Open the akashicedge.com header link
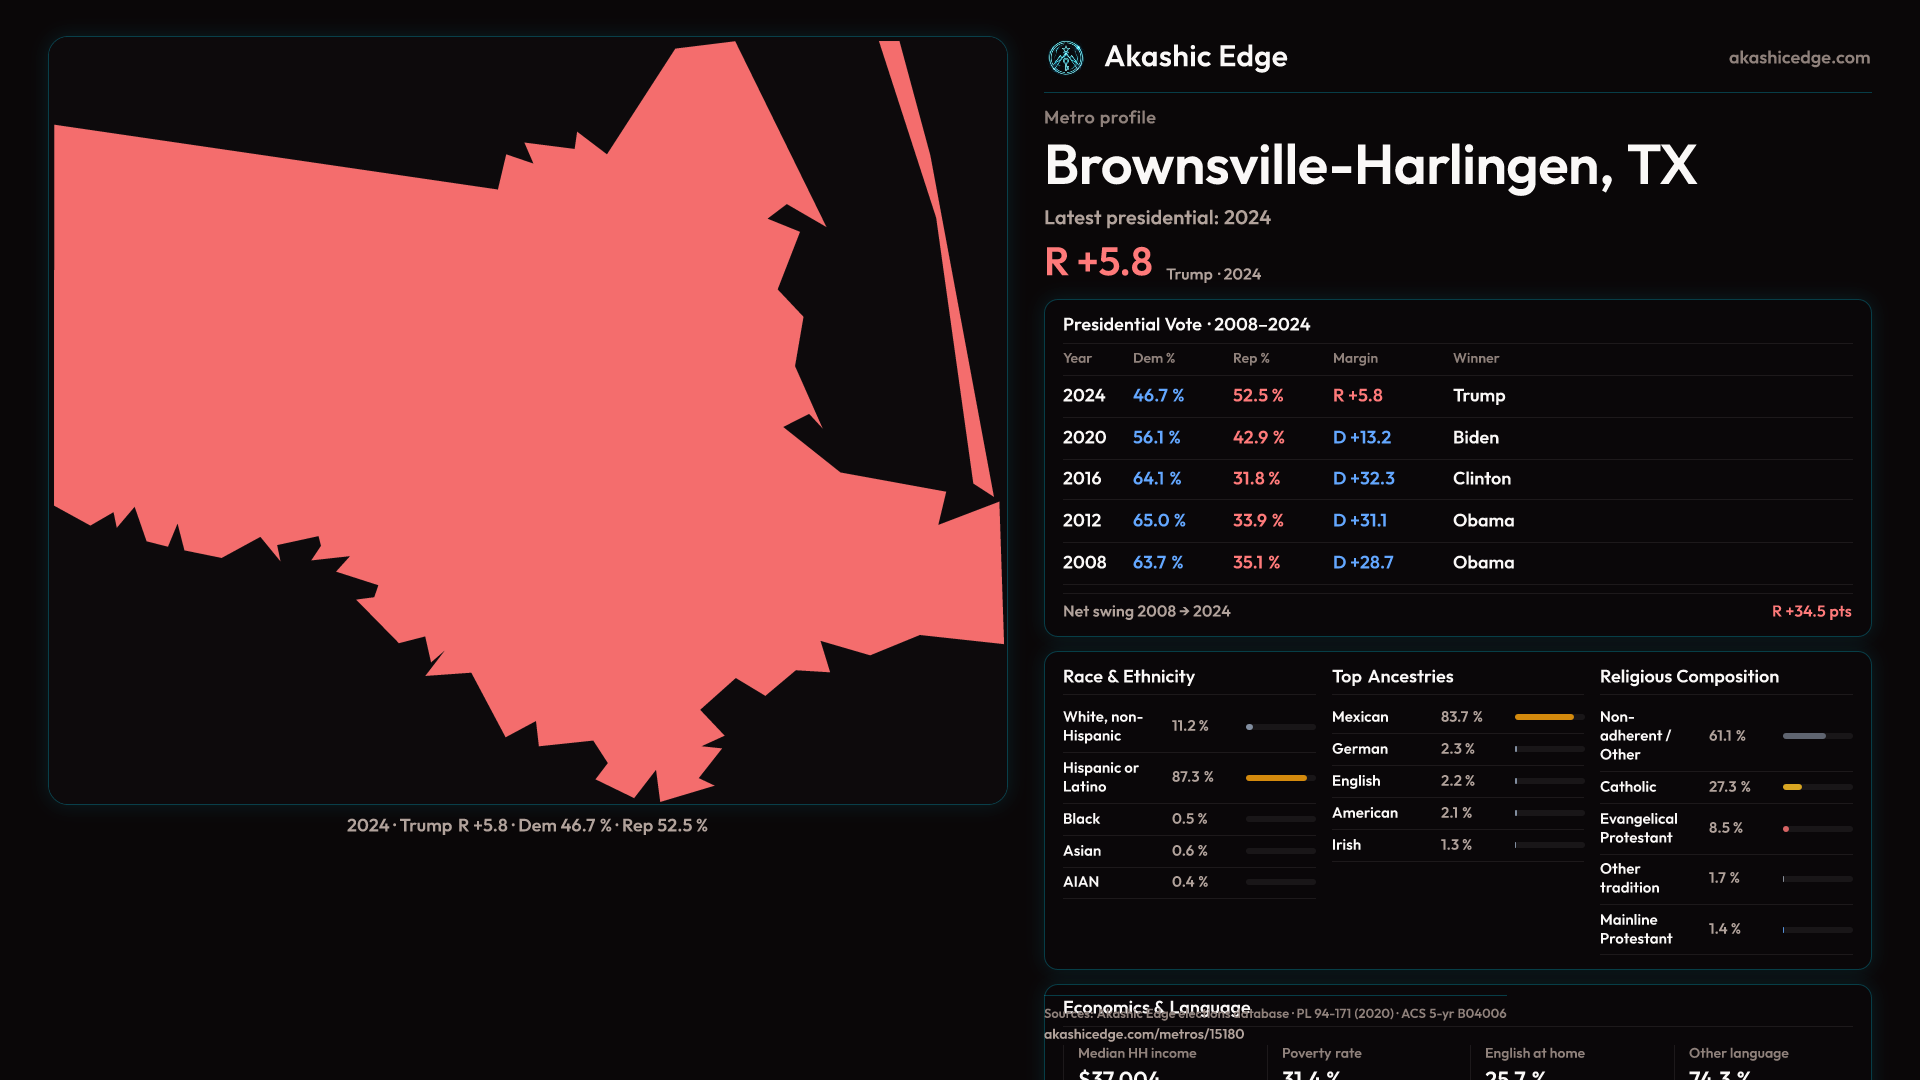 click(x=1798, y=58)
